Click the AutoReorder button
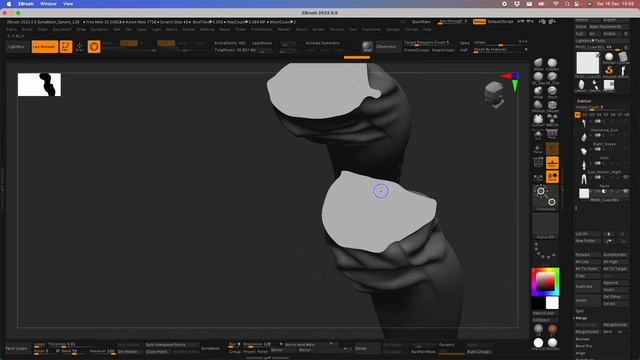 pyautogui.click(x=615, y=255)
